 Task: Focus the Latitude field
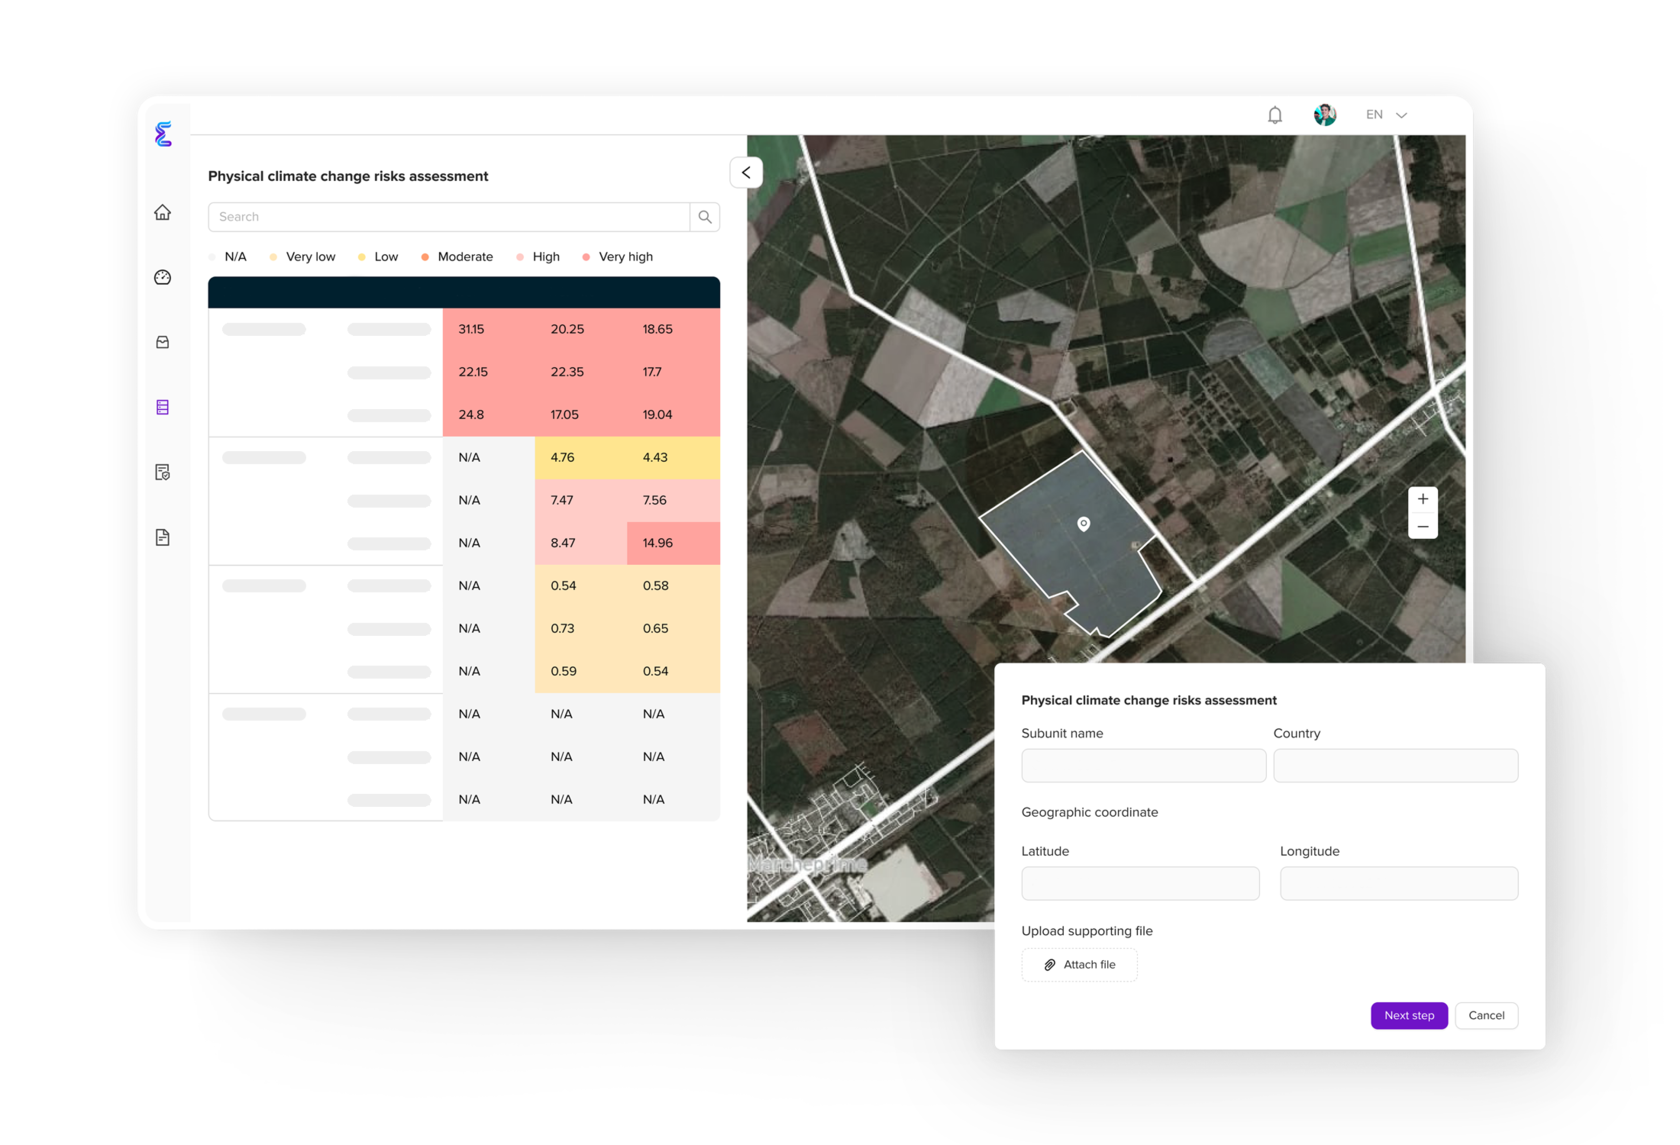pos(1141,884)
